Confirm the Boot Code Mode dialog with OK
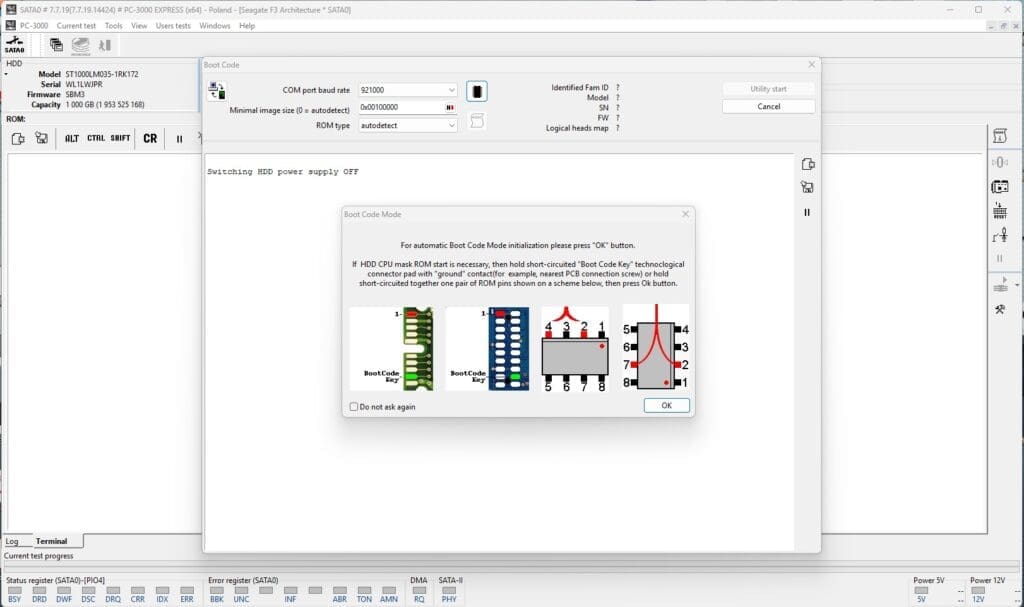Image resolution: width=1024 pixels, height=607 pixels. (x=666, y=405)
